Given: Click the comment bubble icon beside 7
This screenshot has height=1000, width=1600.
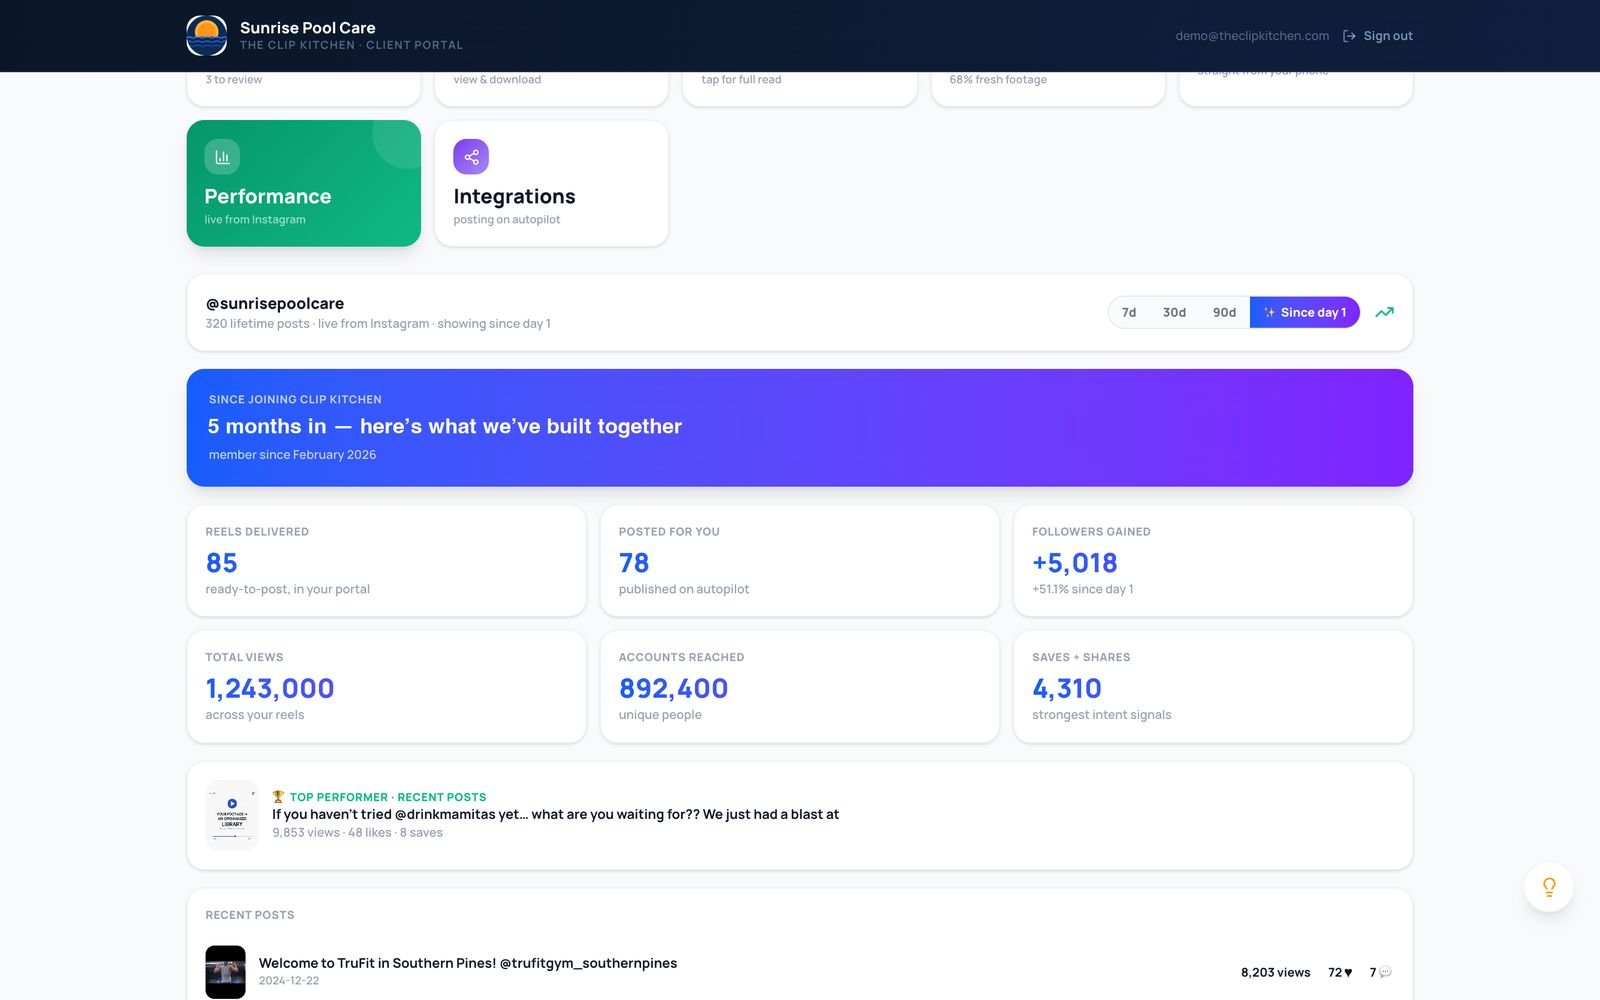Looking at the screenshot, I should pos(1385,972).
